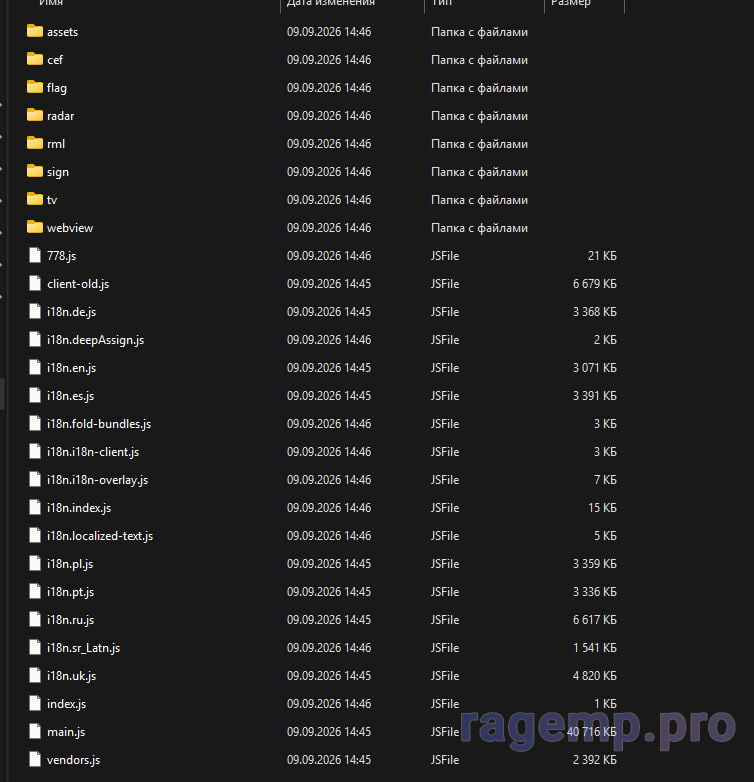Select the tv folder name
Image resolution: width=754 pixels, height=782 pixels.
(x=52, y=200)
